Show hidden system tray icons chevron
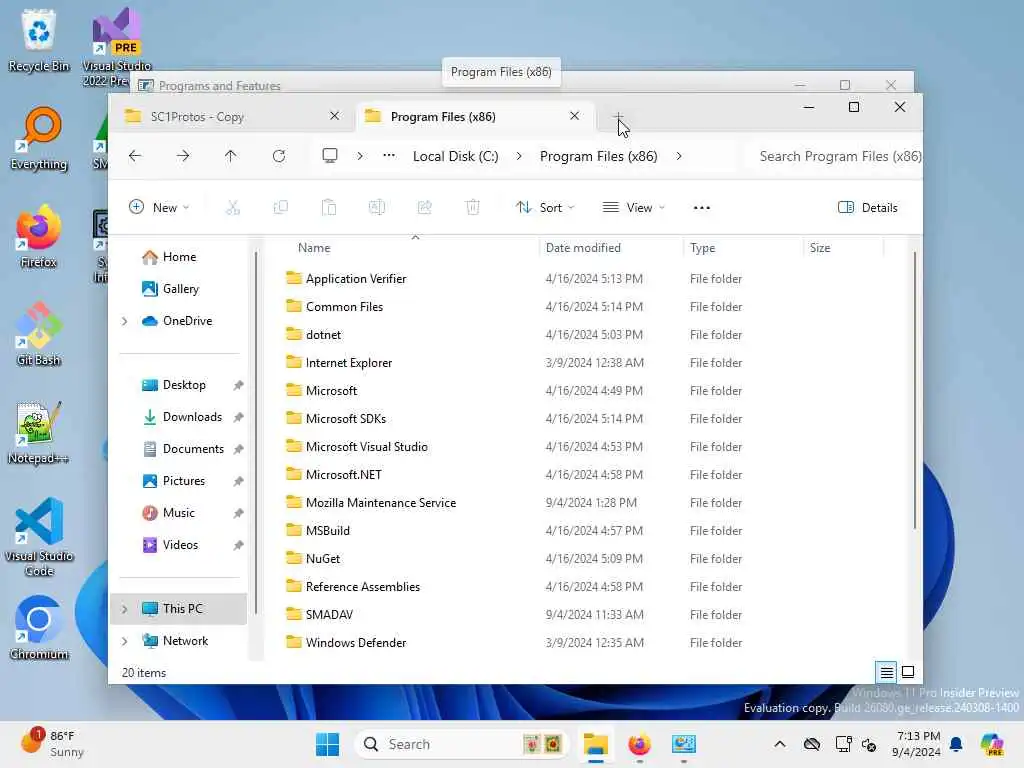The image size is (1024, 768). point(780,744)
